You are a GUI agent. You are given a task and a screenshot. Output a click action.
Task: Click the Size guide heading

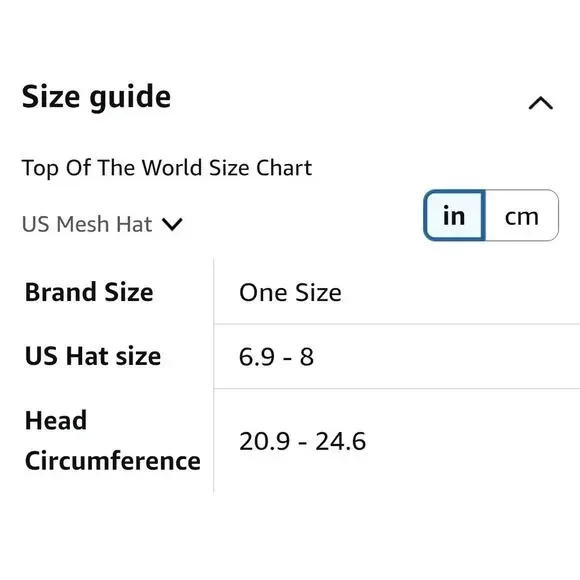pos(96,97)
